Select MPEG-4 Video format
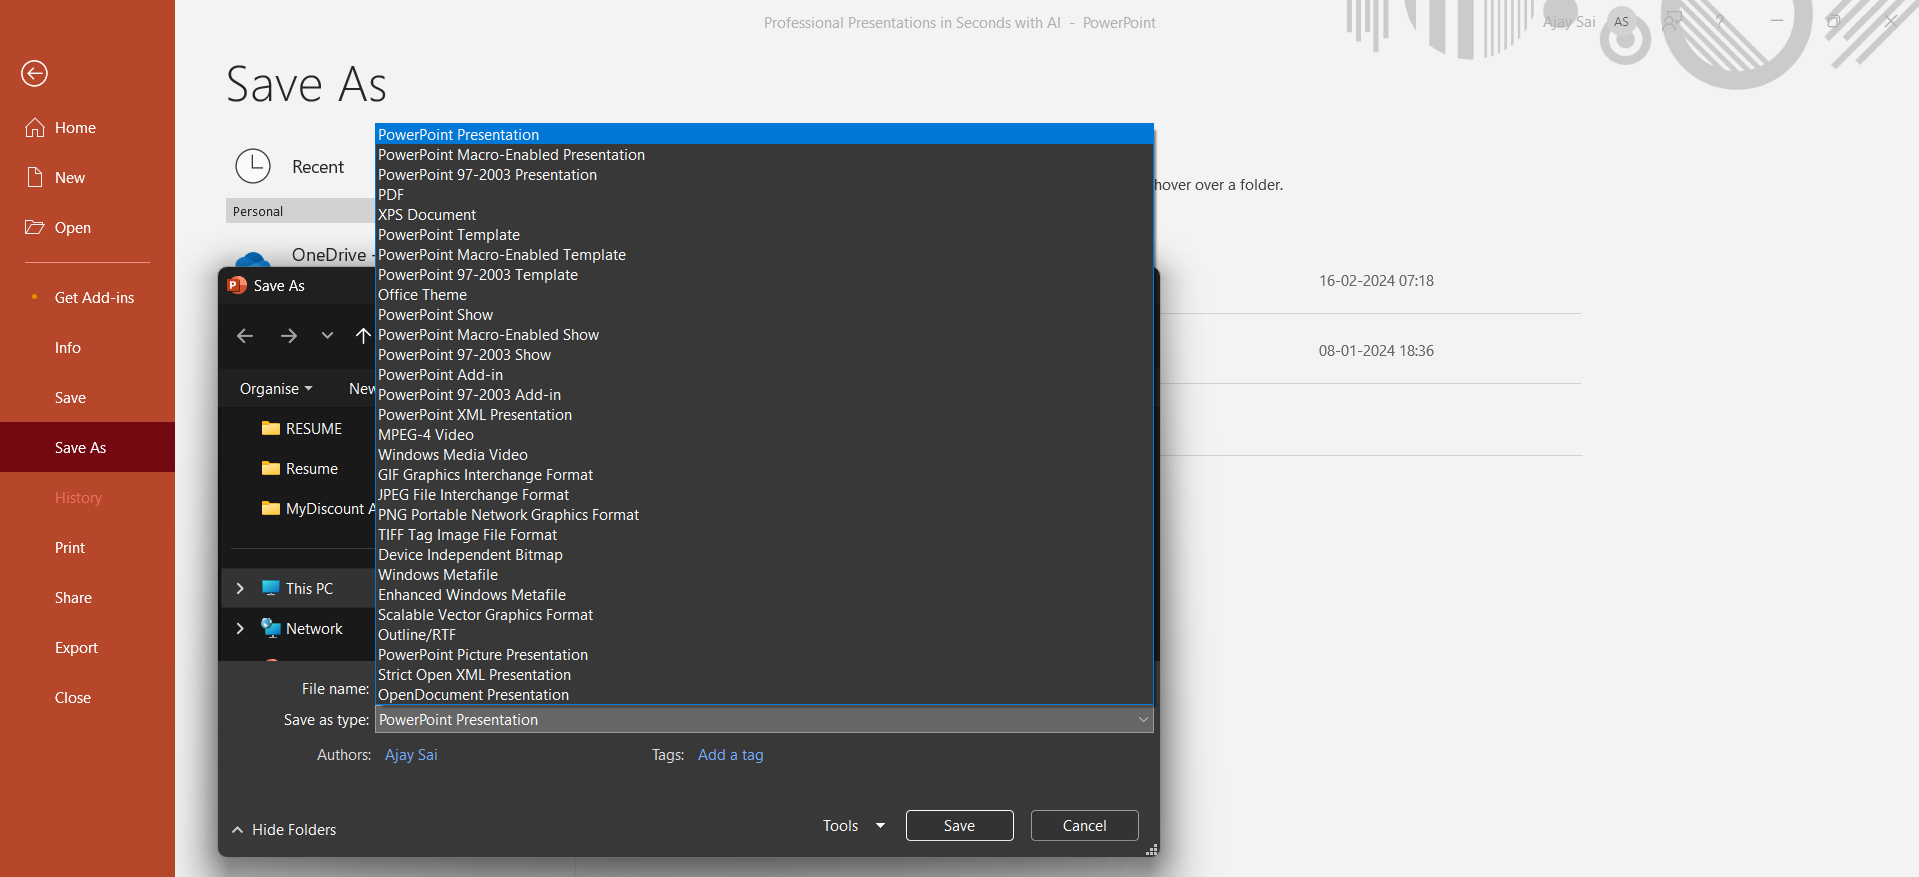This screenshot has width=1919, height=877. [x=764, y=435]
